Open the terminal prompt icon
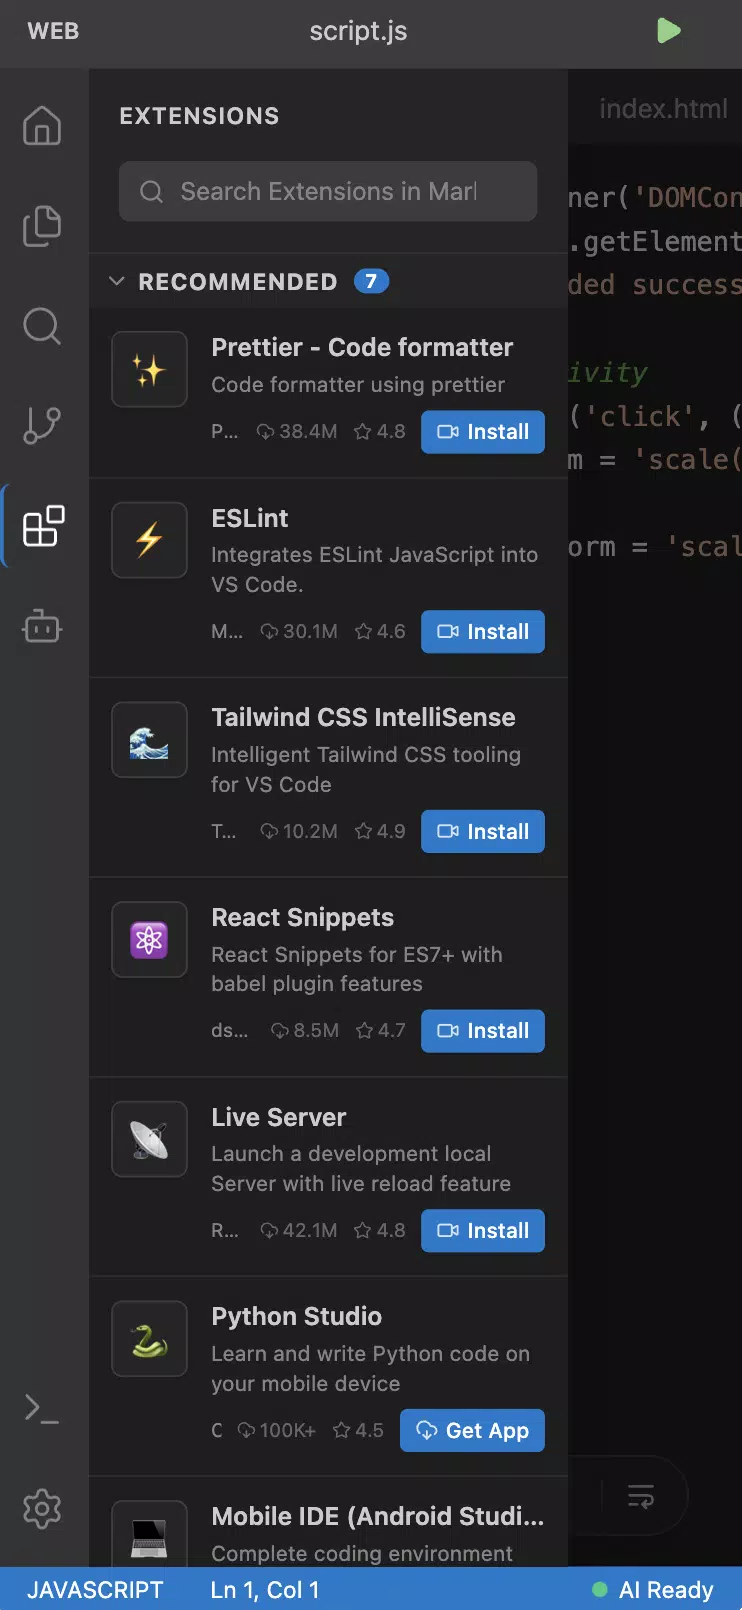742x1610 pixels. click(x=42, y=1409)
